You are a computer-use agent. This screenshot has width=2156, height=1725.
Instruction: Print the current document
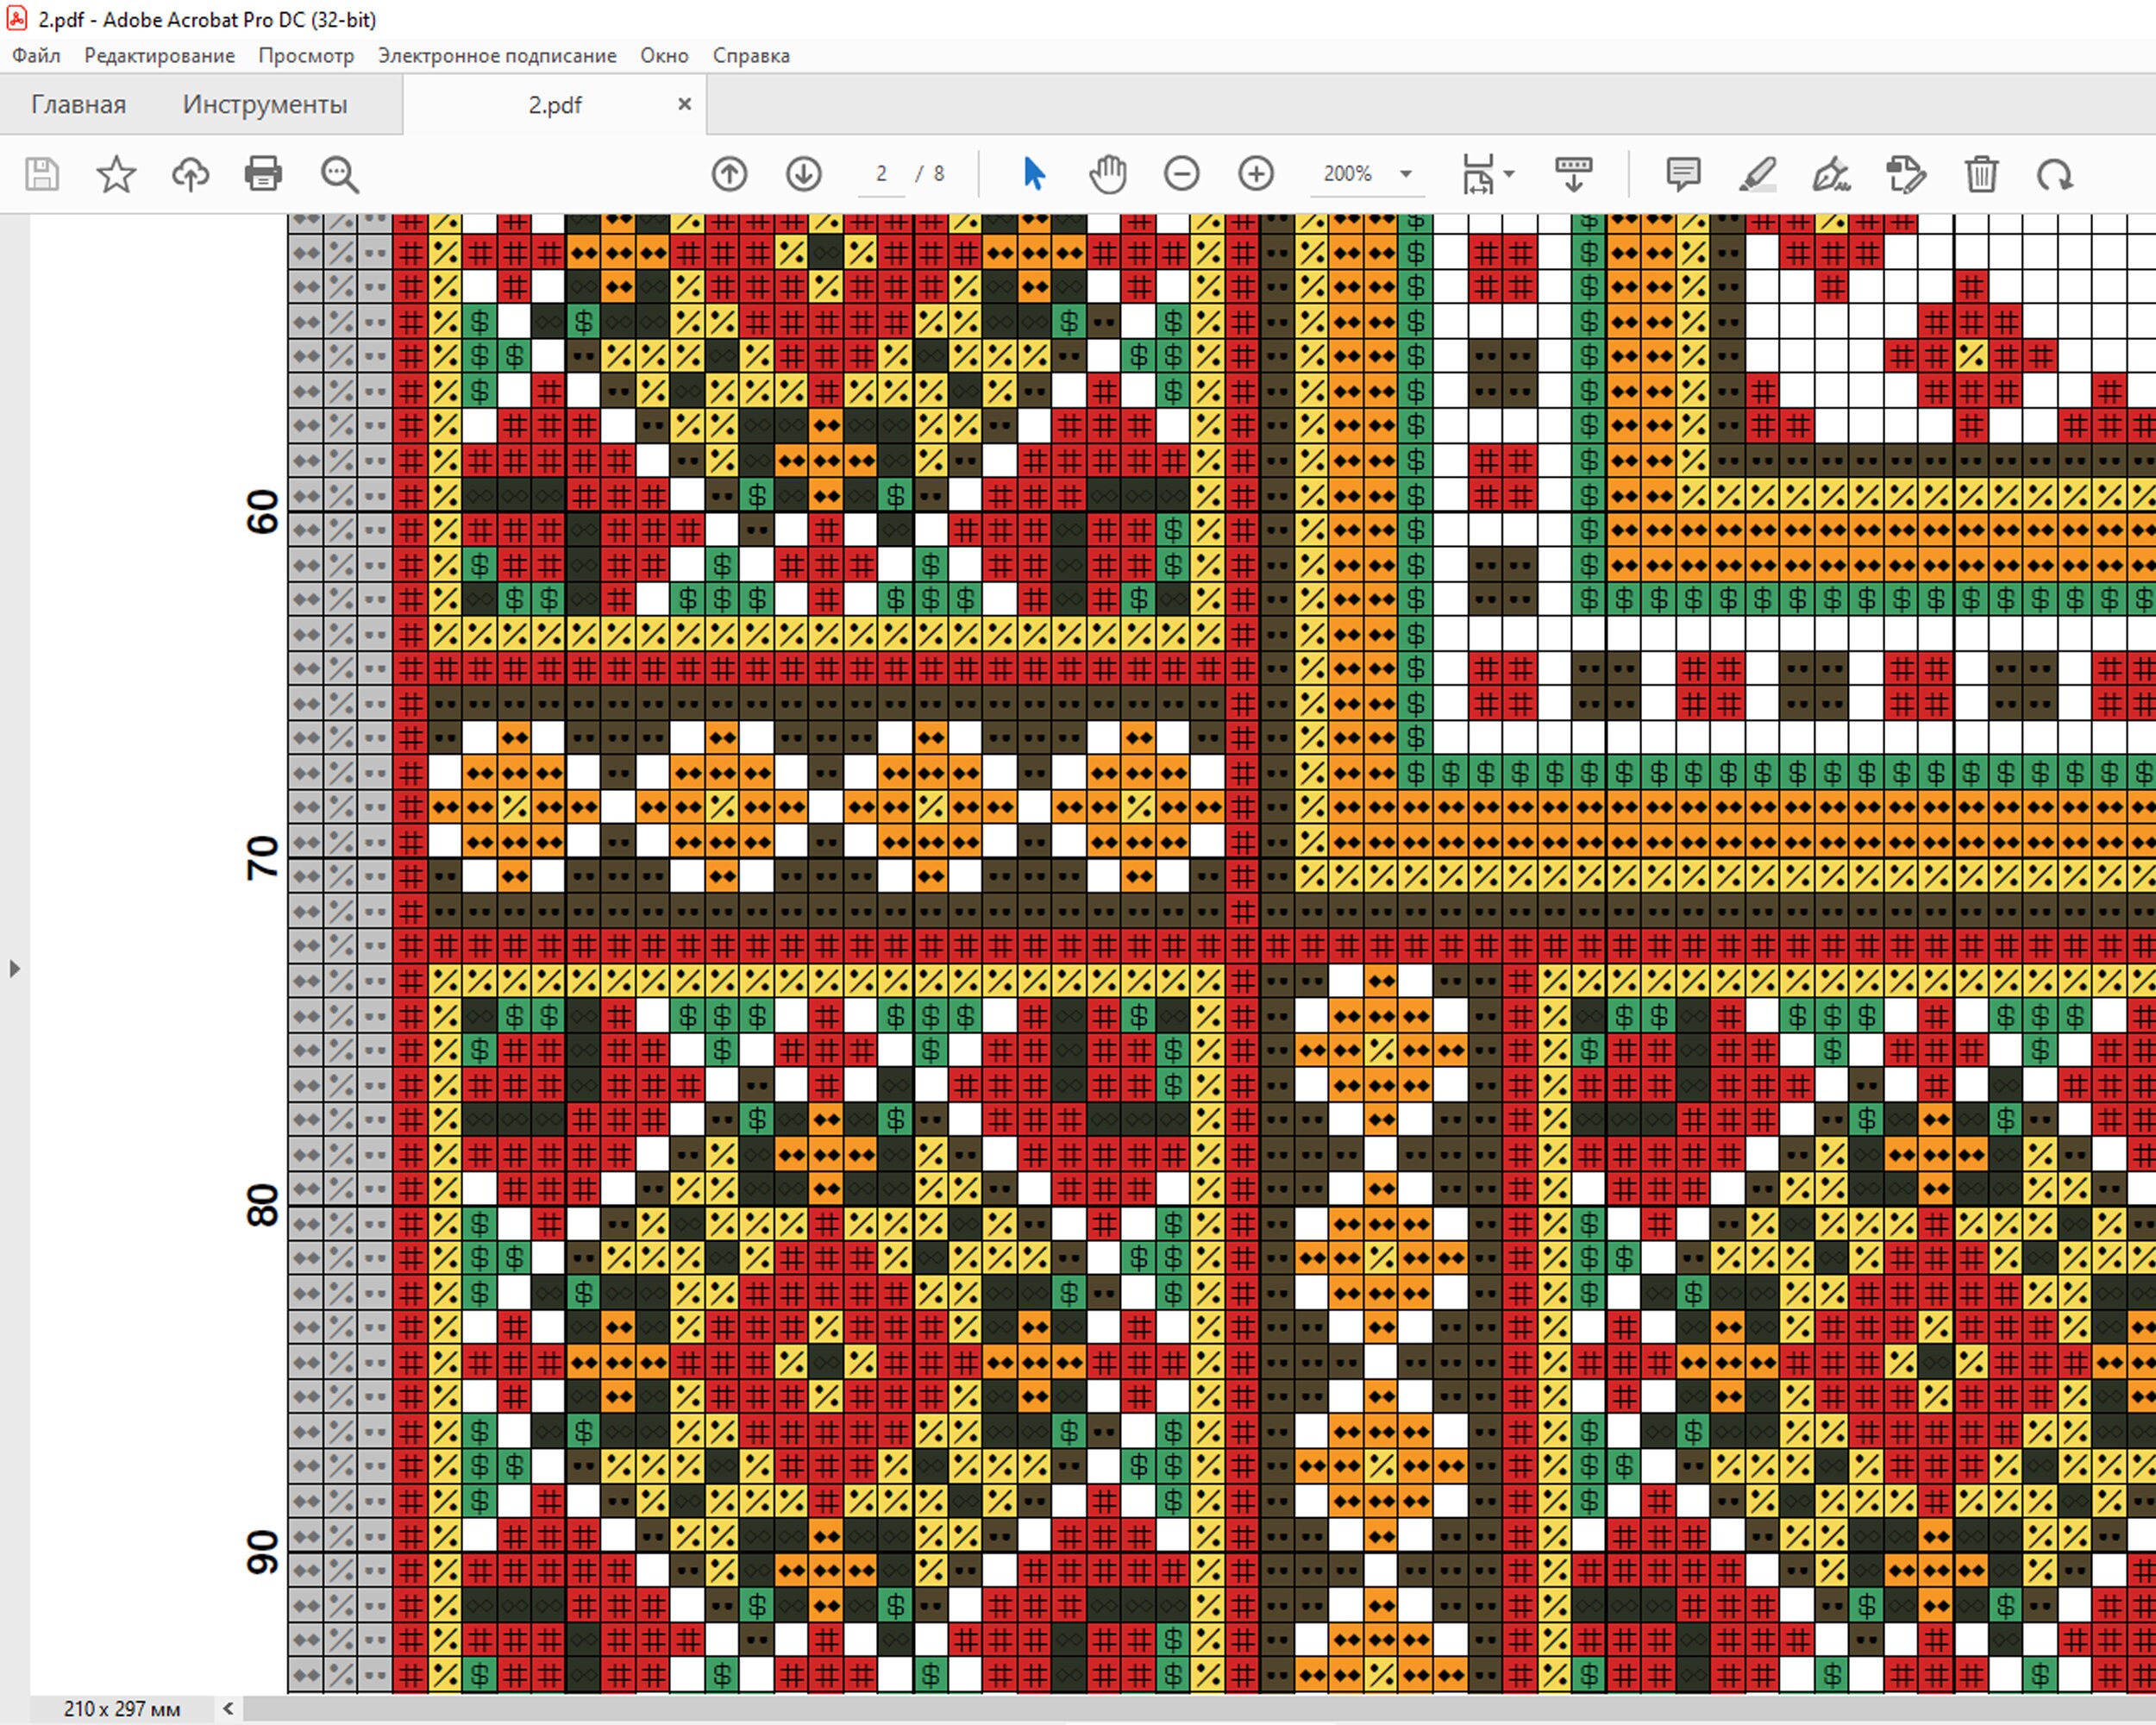[263, 174]
